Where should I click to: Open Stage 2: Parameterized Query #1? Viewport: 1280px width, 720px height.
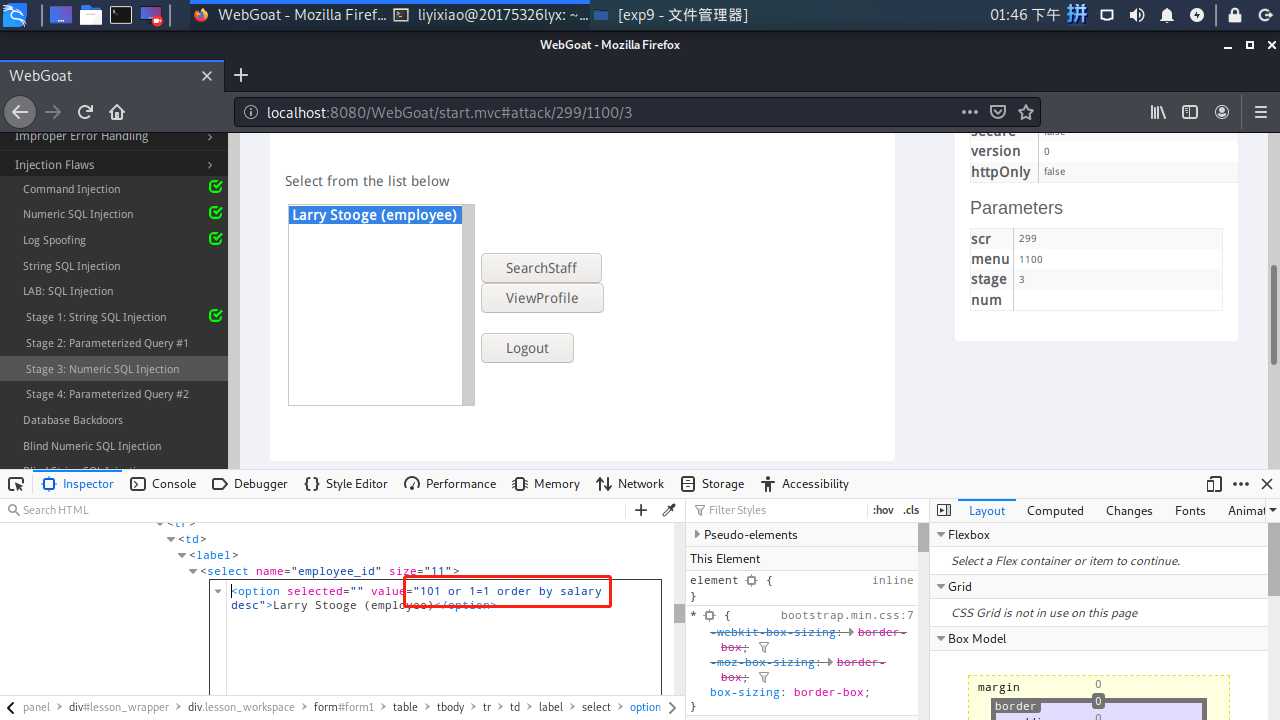point(107,343)
